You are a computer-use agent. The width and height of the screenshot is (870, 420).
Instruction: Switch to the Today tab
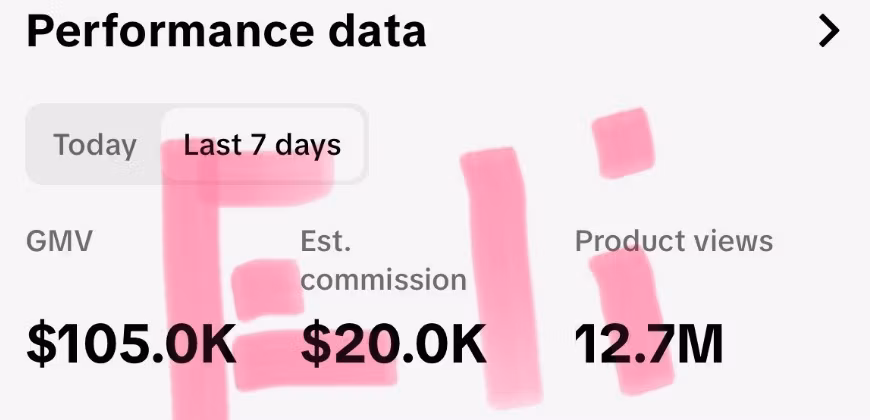coord(95,145)
